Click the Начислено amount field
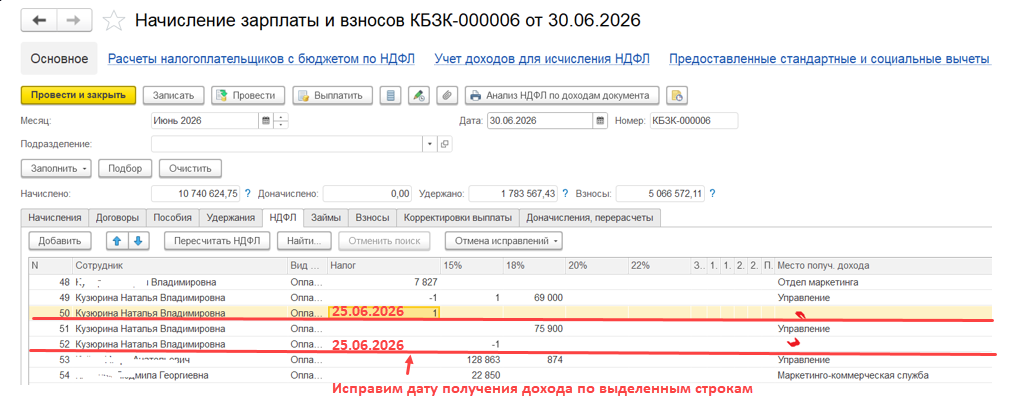This screenshot has width=1010, height=414. click(196, 193)
